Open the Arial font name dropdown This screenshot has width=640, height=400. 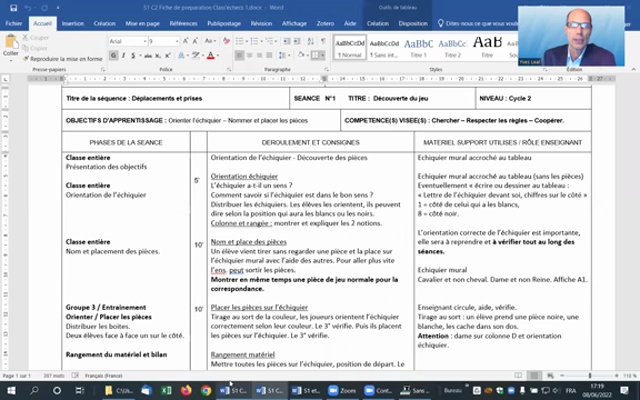point(127,41)
